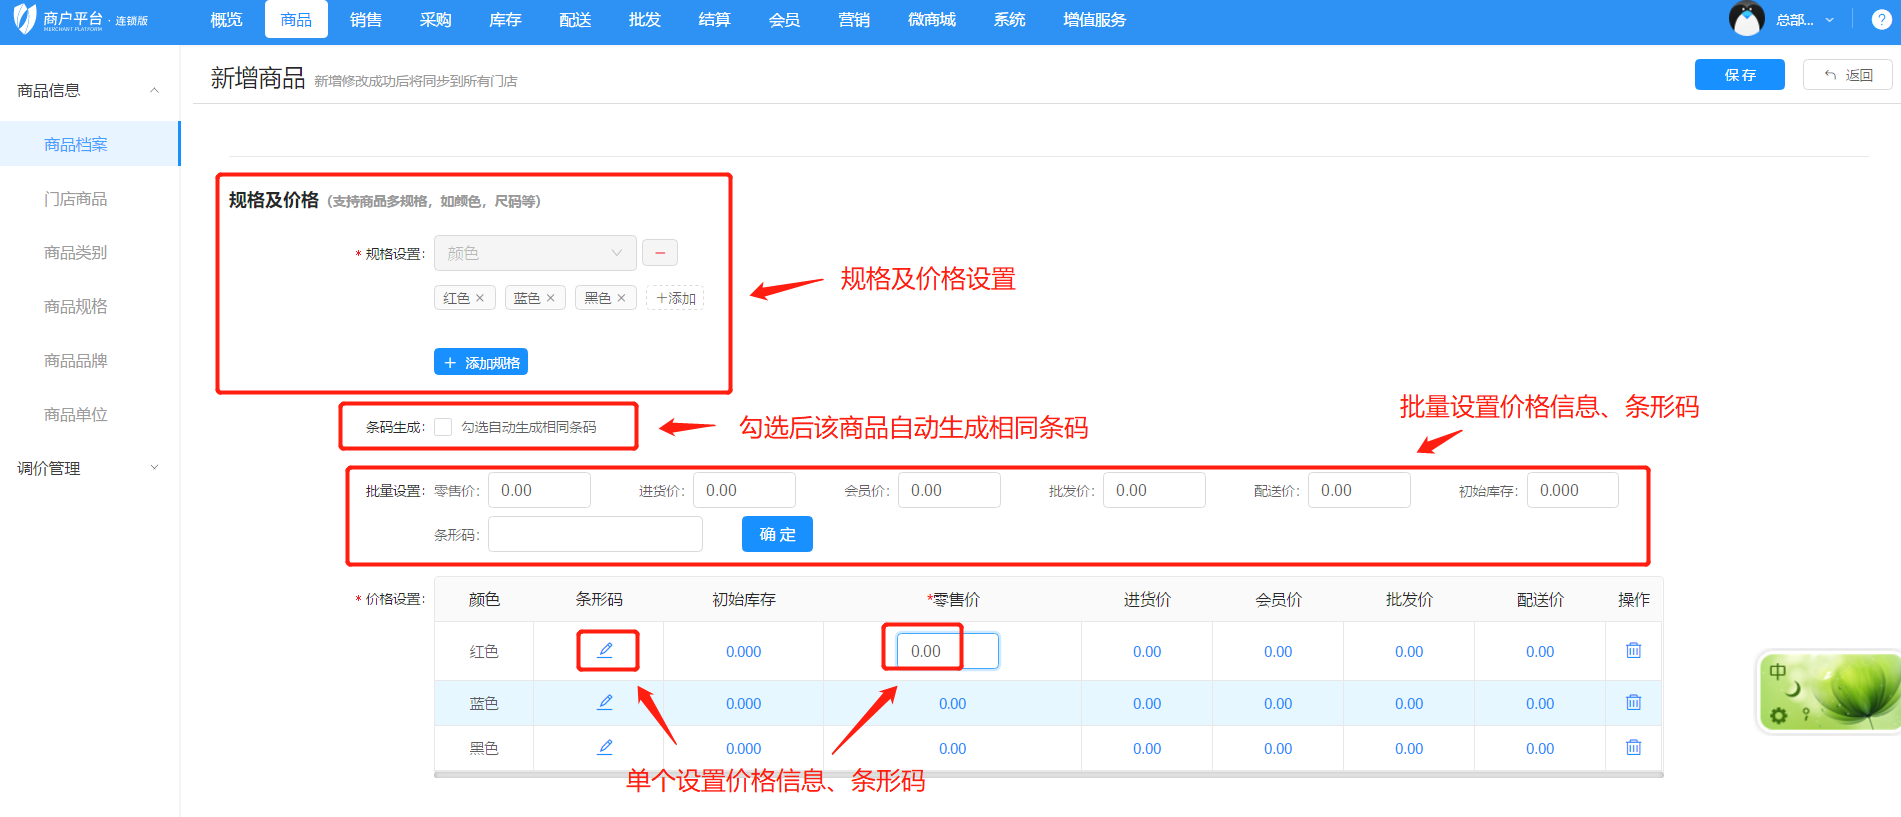Click the barcode edit pencil for 蓝色 row
This screenshot has width=1901, height=817.
[605, 702]
